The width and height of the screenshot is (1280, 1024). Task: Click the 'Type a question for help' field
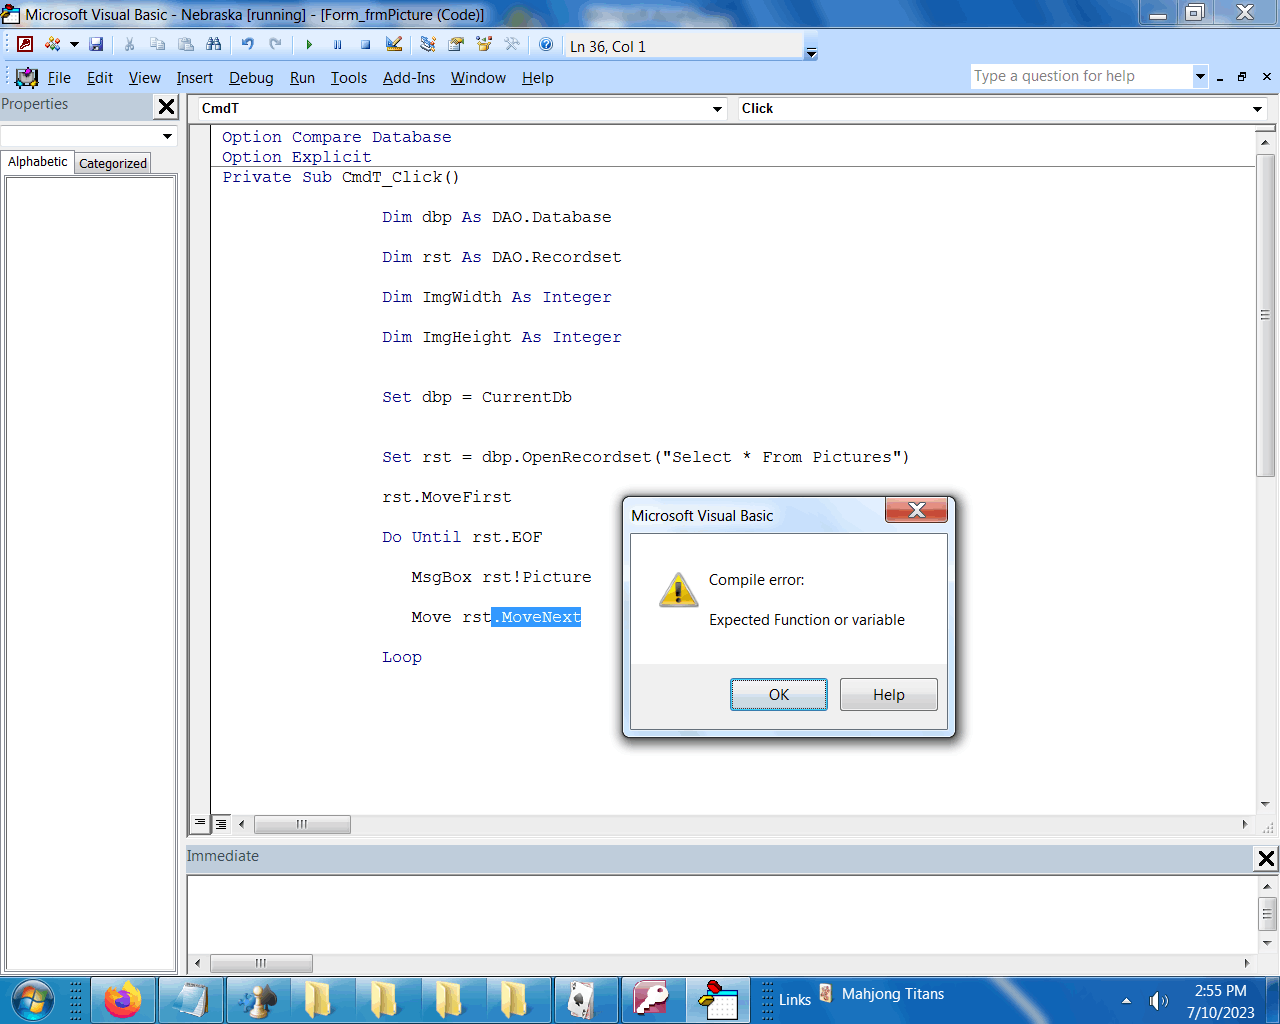pos(1081,76)
